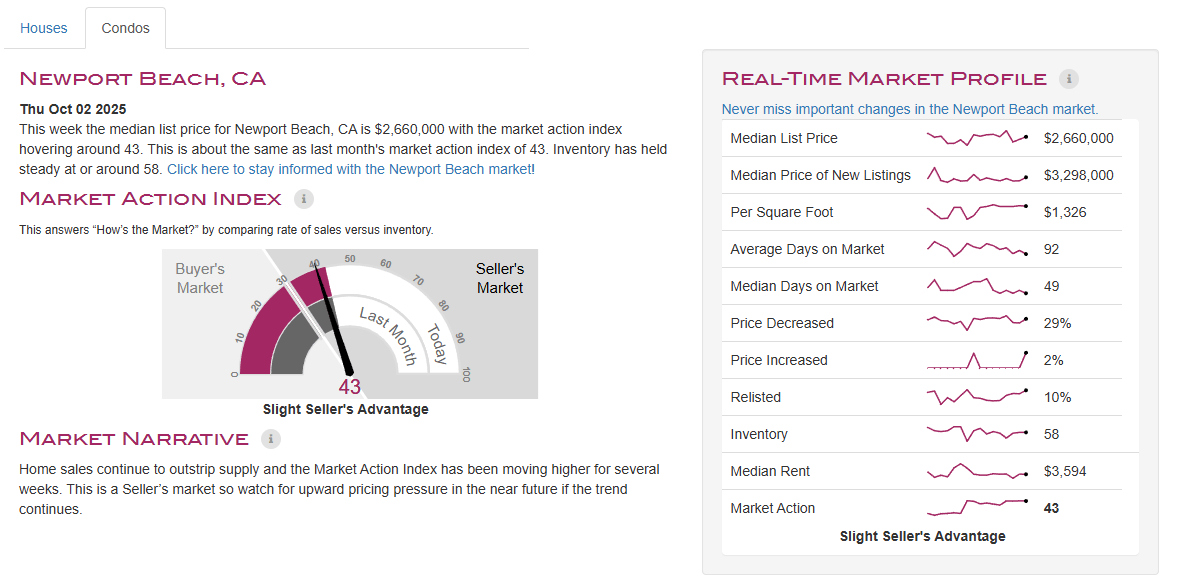Click the Median Rent sparkline chart
The width and height of the screenshot is (1190, 588).
coord(977,471)
